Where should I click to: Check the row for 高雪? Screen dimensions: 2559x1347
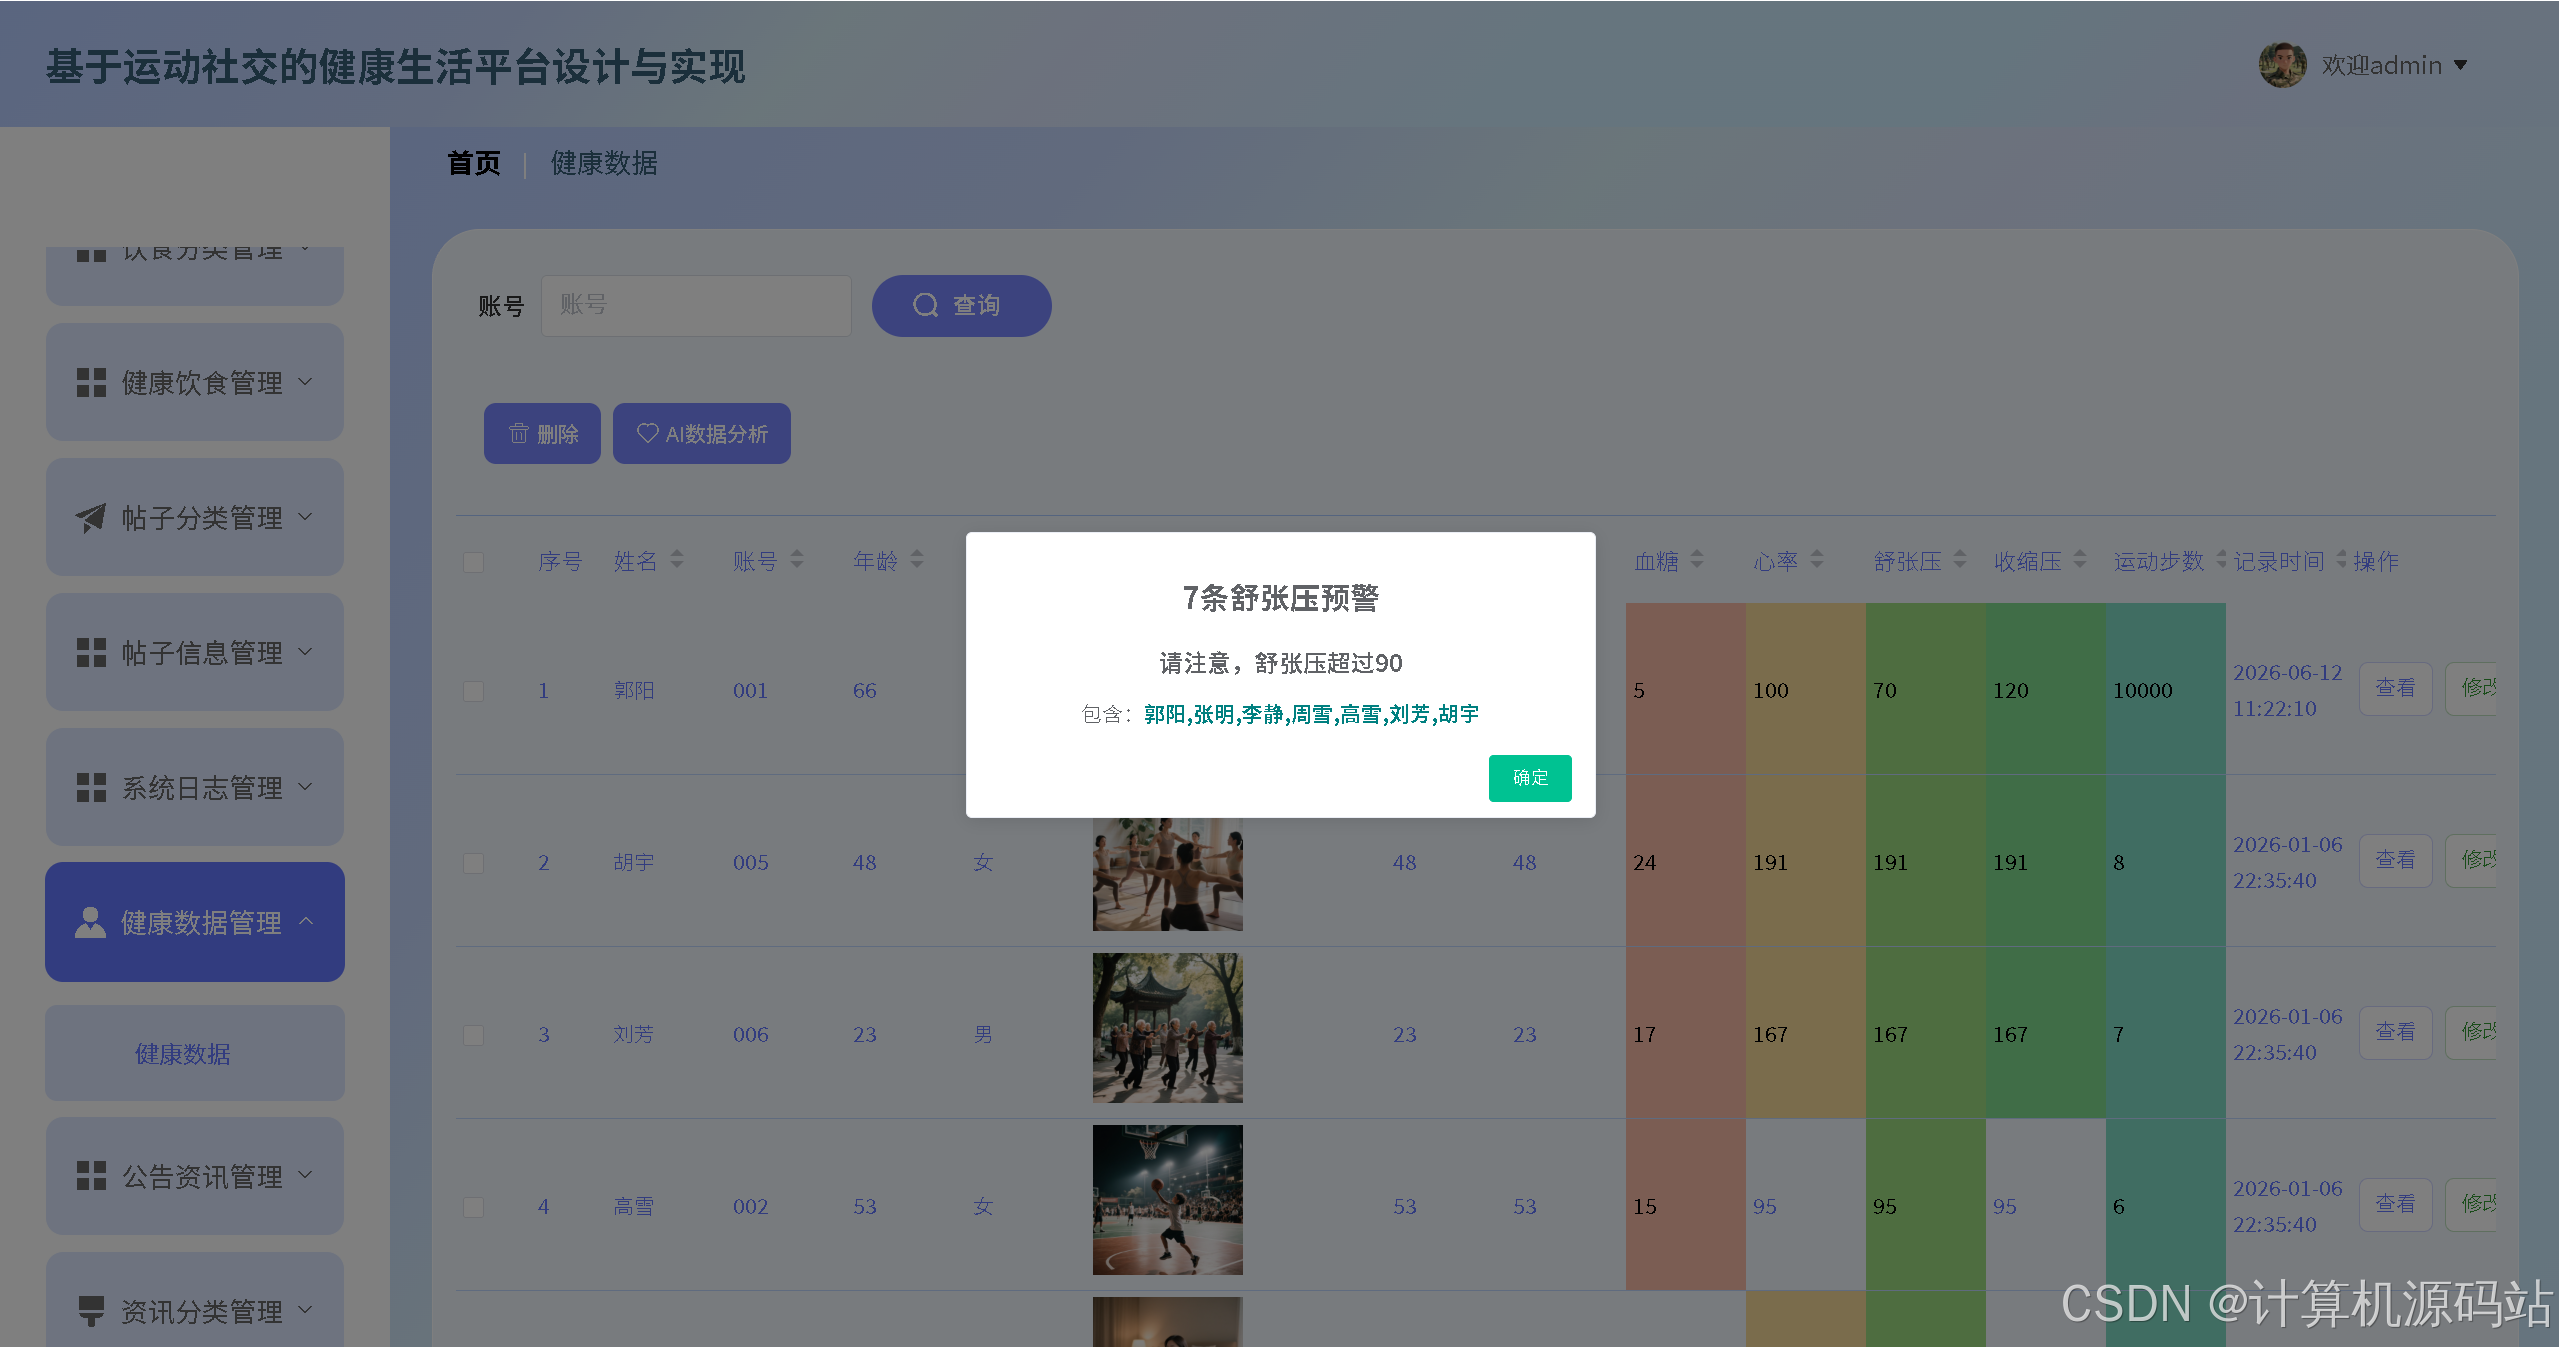coord(474,1207)
